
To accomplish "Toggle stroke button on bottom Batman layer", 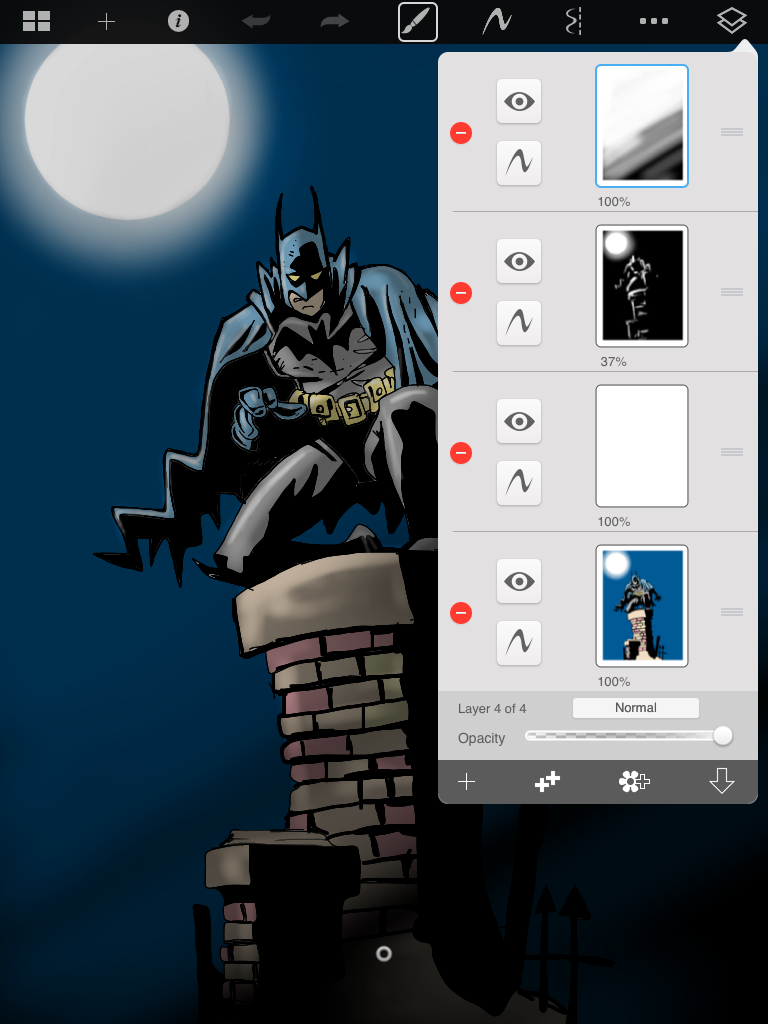I will pyautogui.click(x=519, y=643).
